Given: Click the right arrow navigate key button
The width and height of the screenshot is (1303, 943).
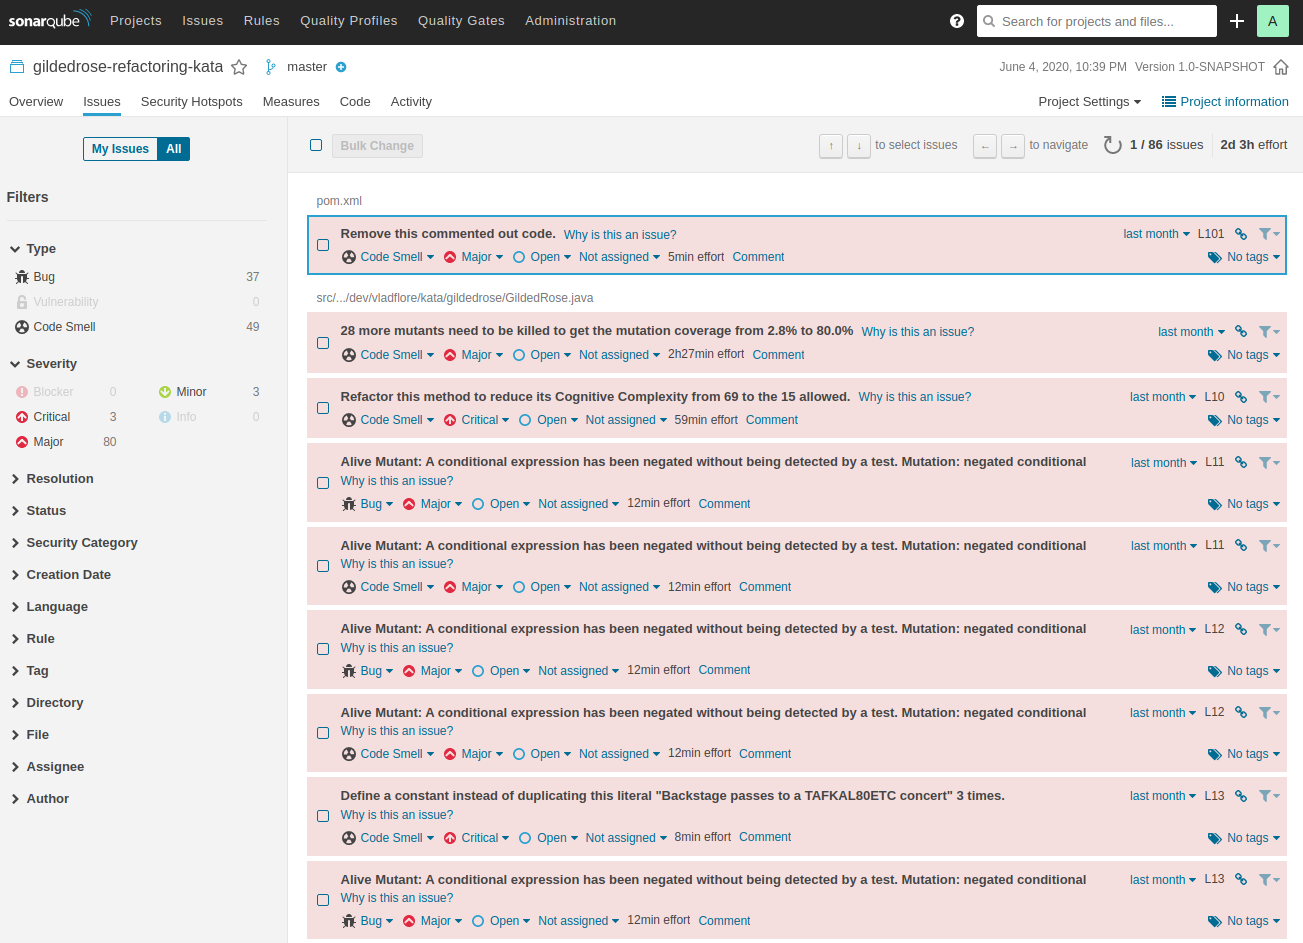Looking at the screenshot, I should coord(1013,146).
